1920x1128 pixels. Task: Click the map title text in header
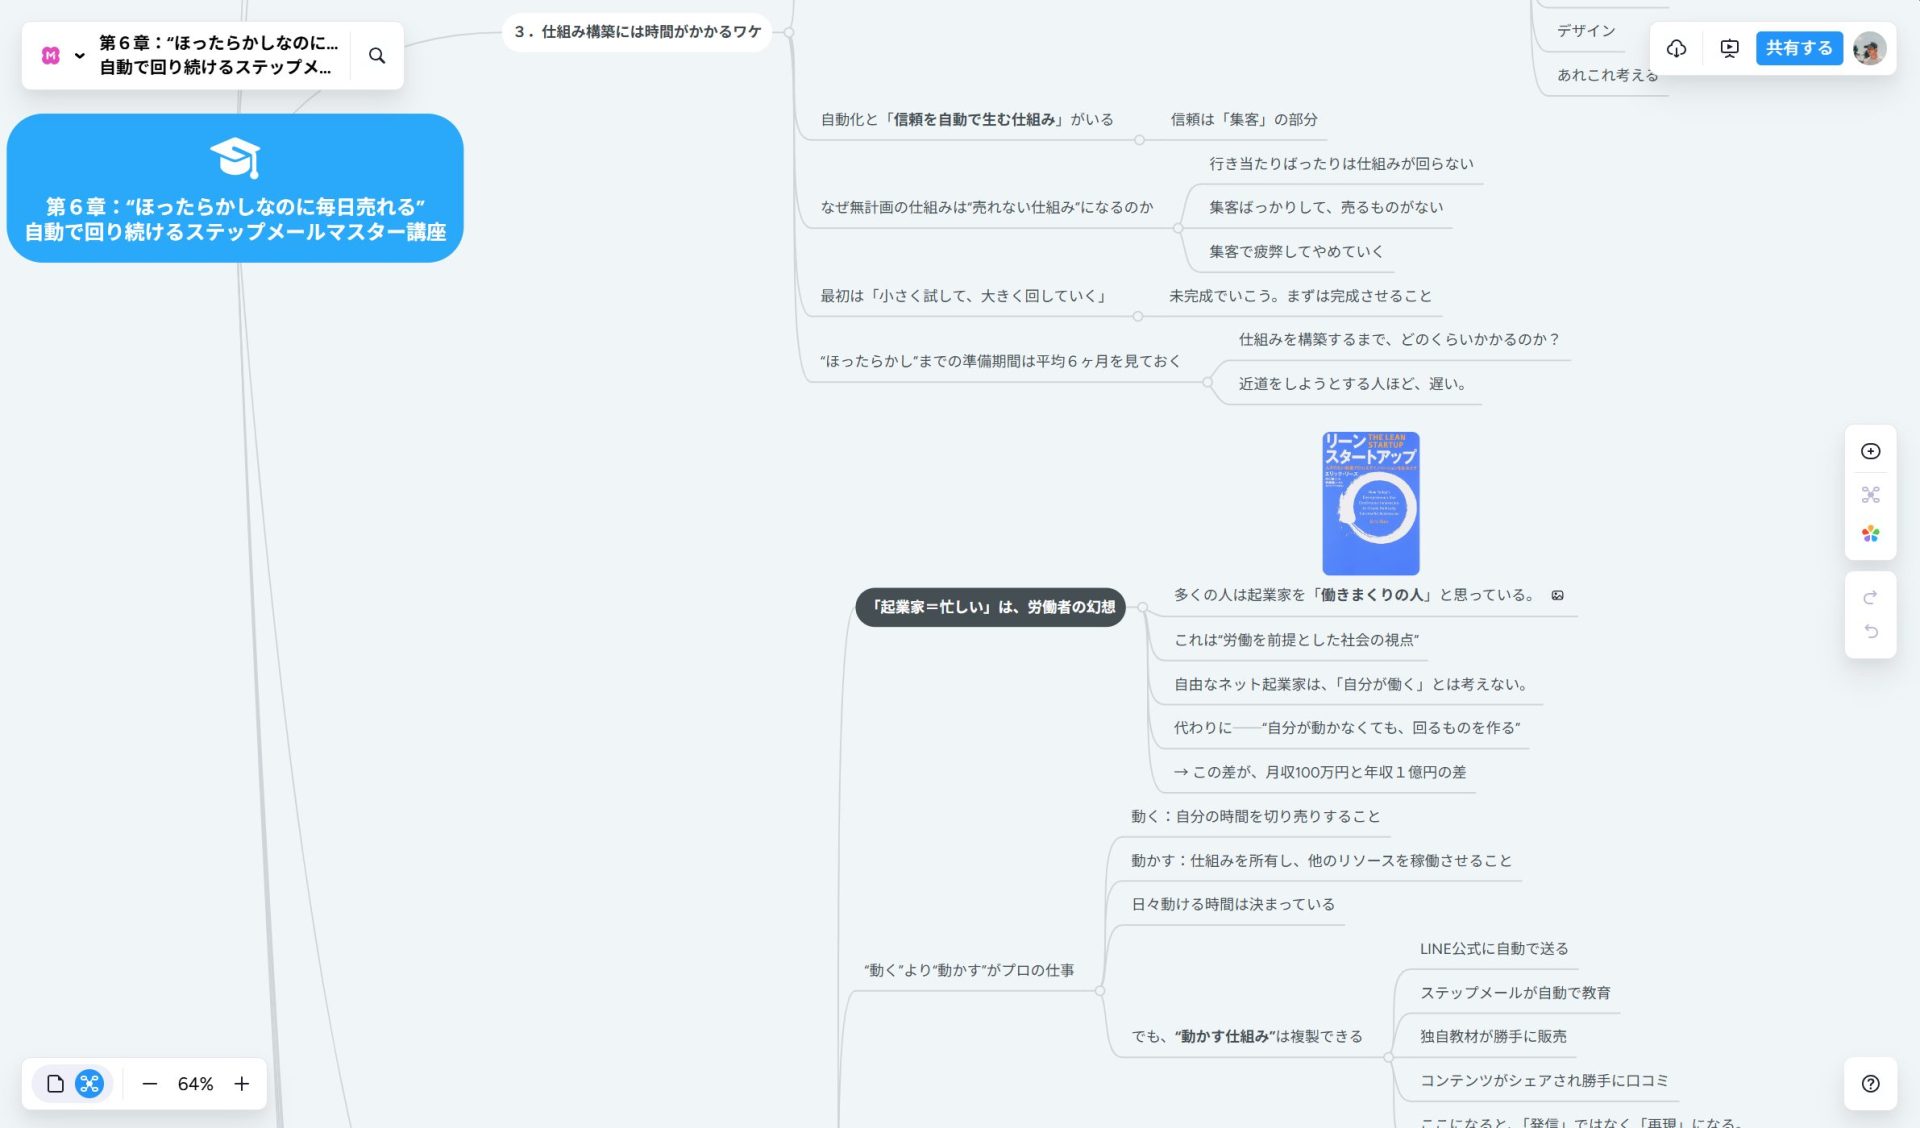218,55
